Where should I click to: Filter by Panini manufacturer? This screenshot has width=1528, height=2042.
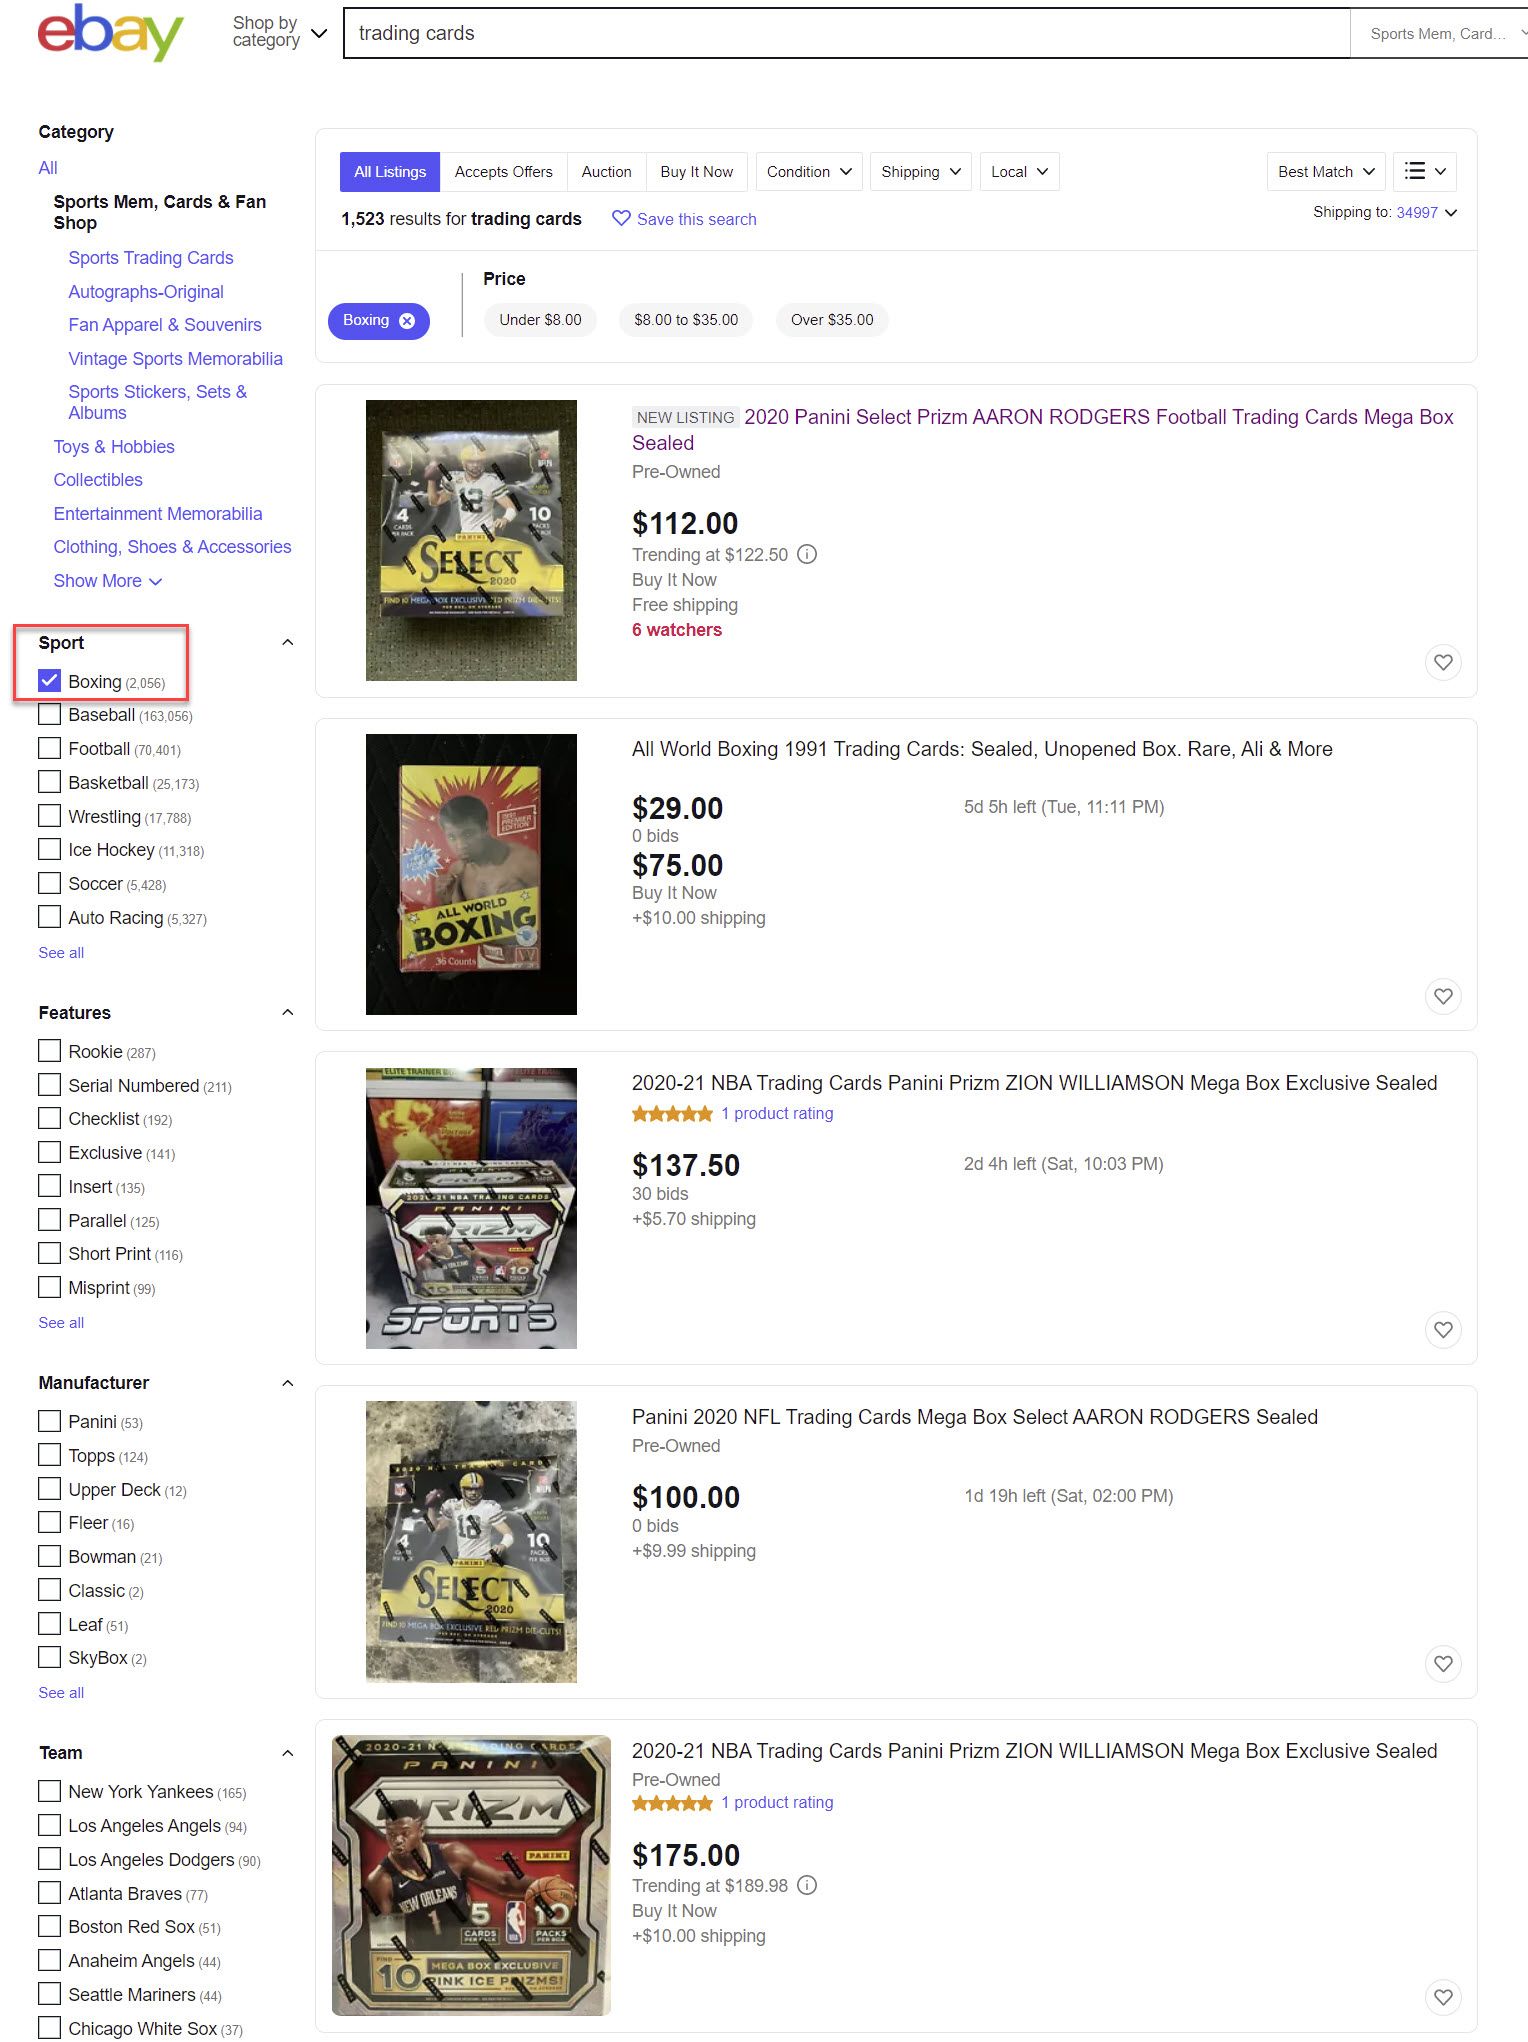click(49, 1421)
